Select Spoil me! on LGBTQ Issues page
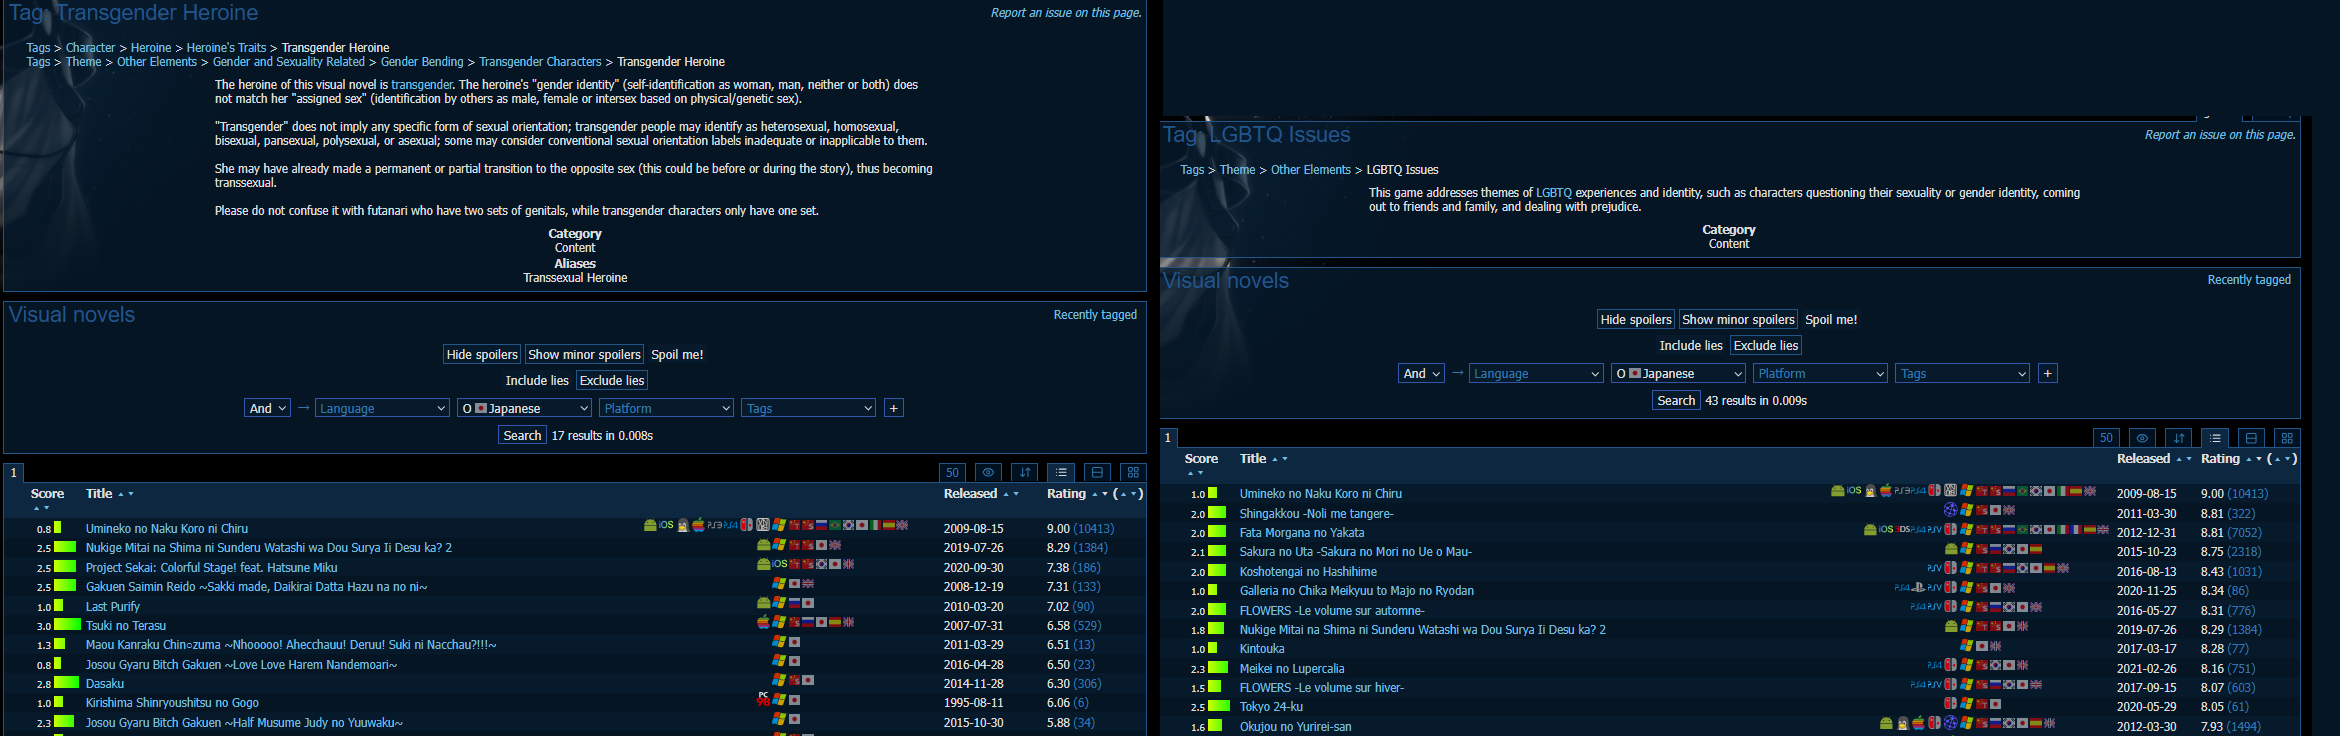The image size is (2340, 736). click(1831, 319)
